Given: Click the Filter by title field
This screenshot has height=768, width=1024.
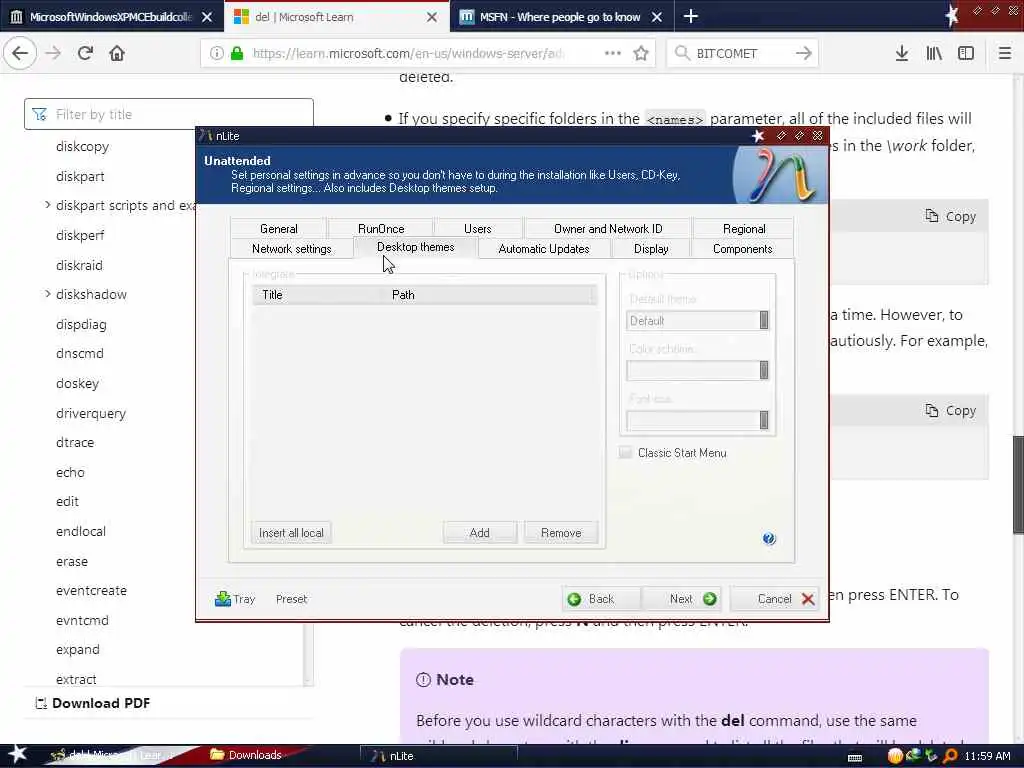Looking at the screenshot, I should coord(168,114).
